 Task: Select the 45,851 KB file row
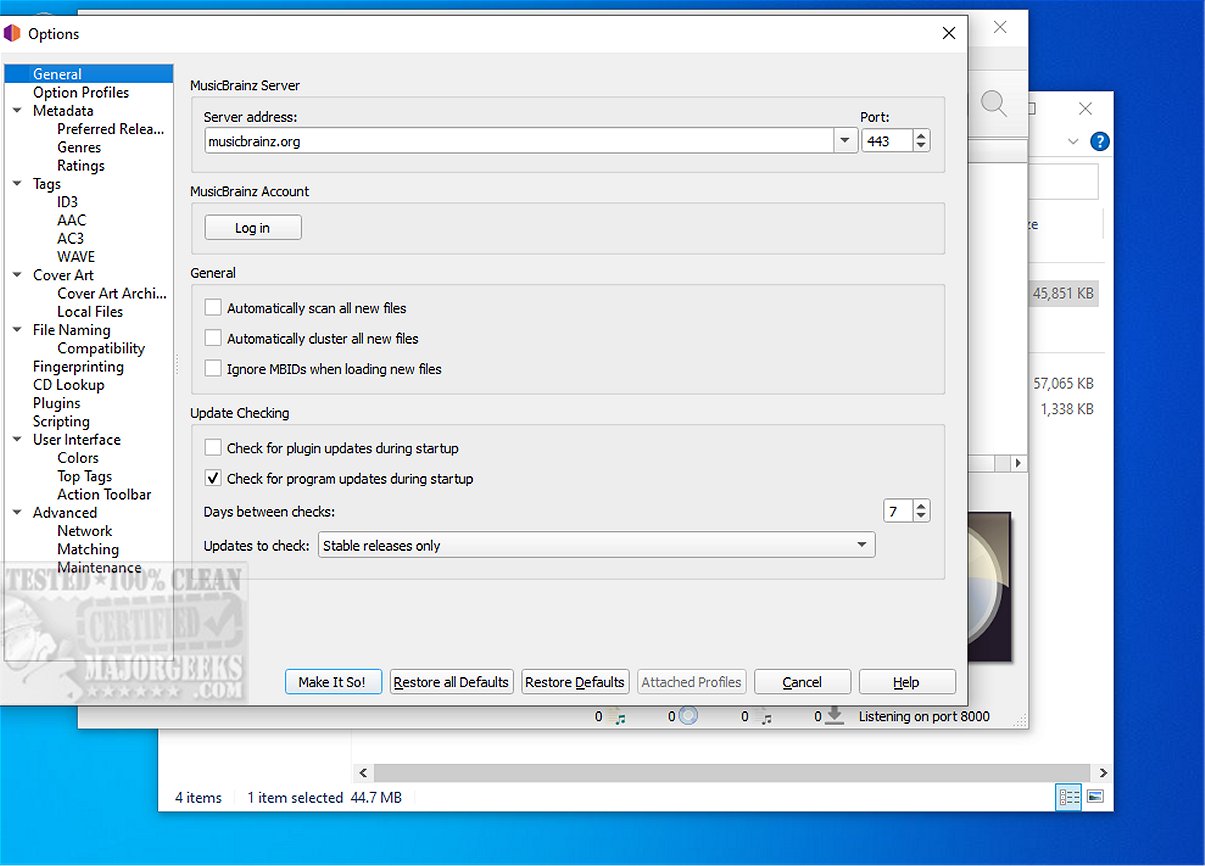tap(1065, 295)
